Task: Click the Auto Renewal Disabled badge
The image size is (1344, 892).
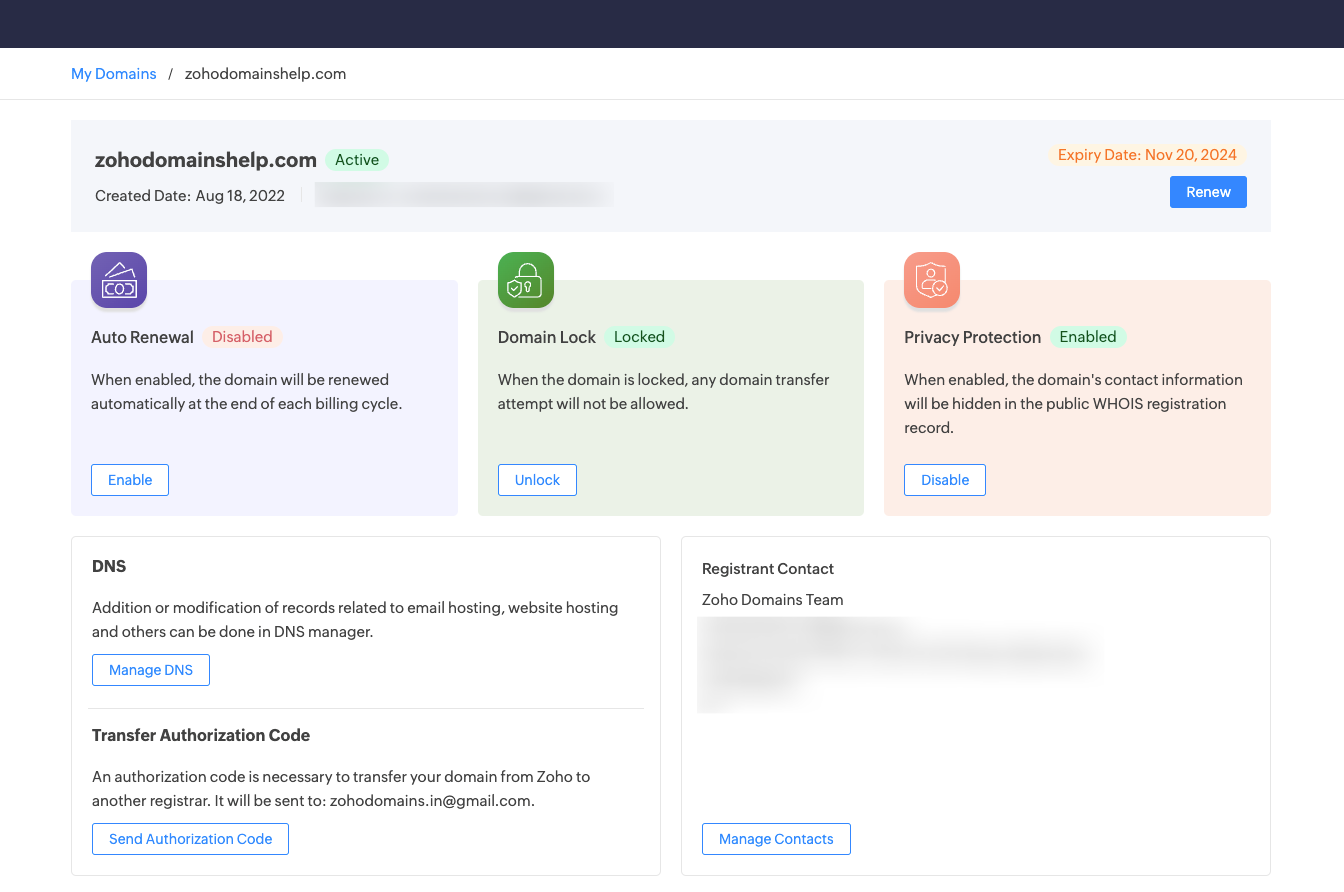Action: [242, 337]
